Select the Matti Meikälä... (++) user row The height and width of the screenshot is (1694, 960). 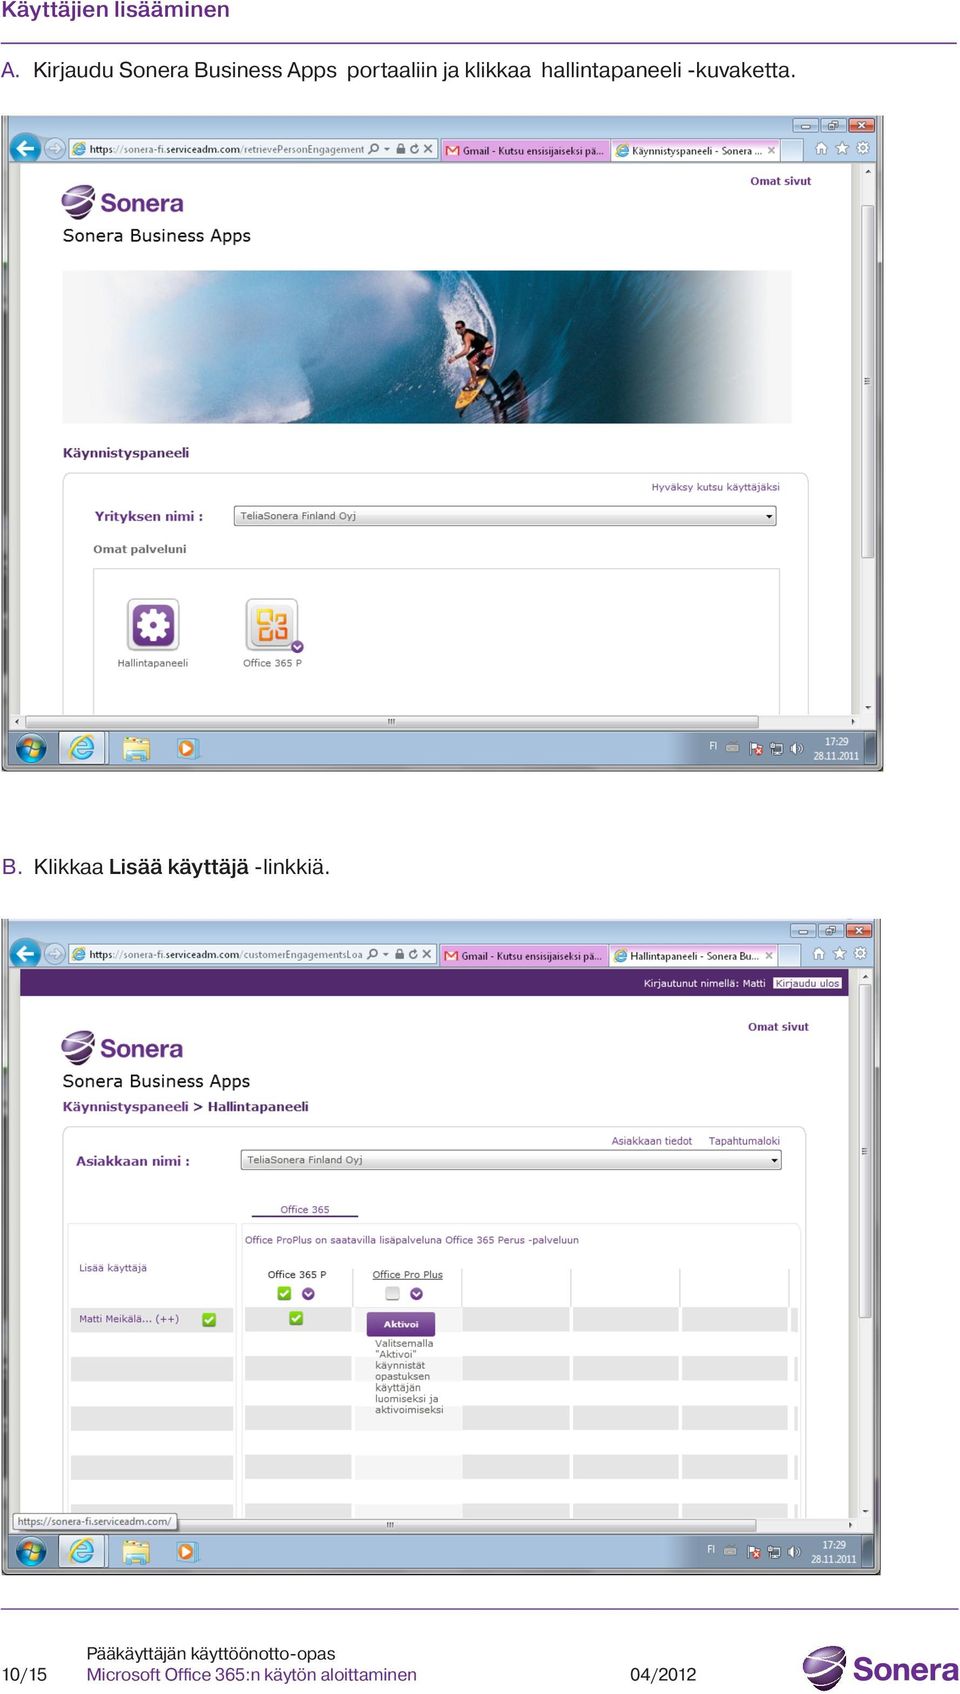tap(151, 1320)
